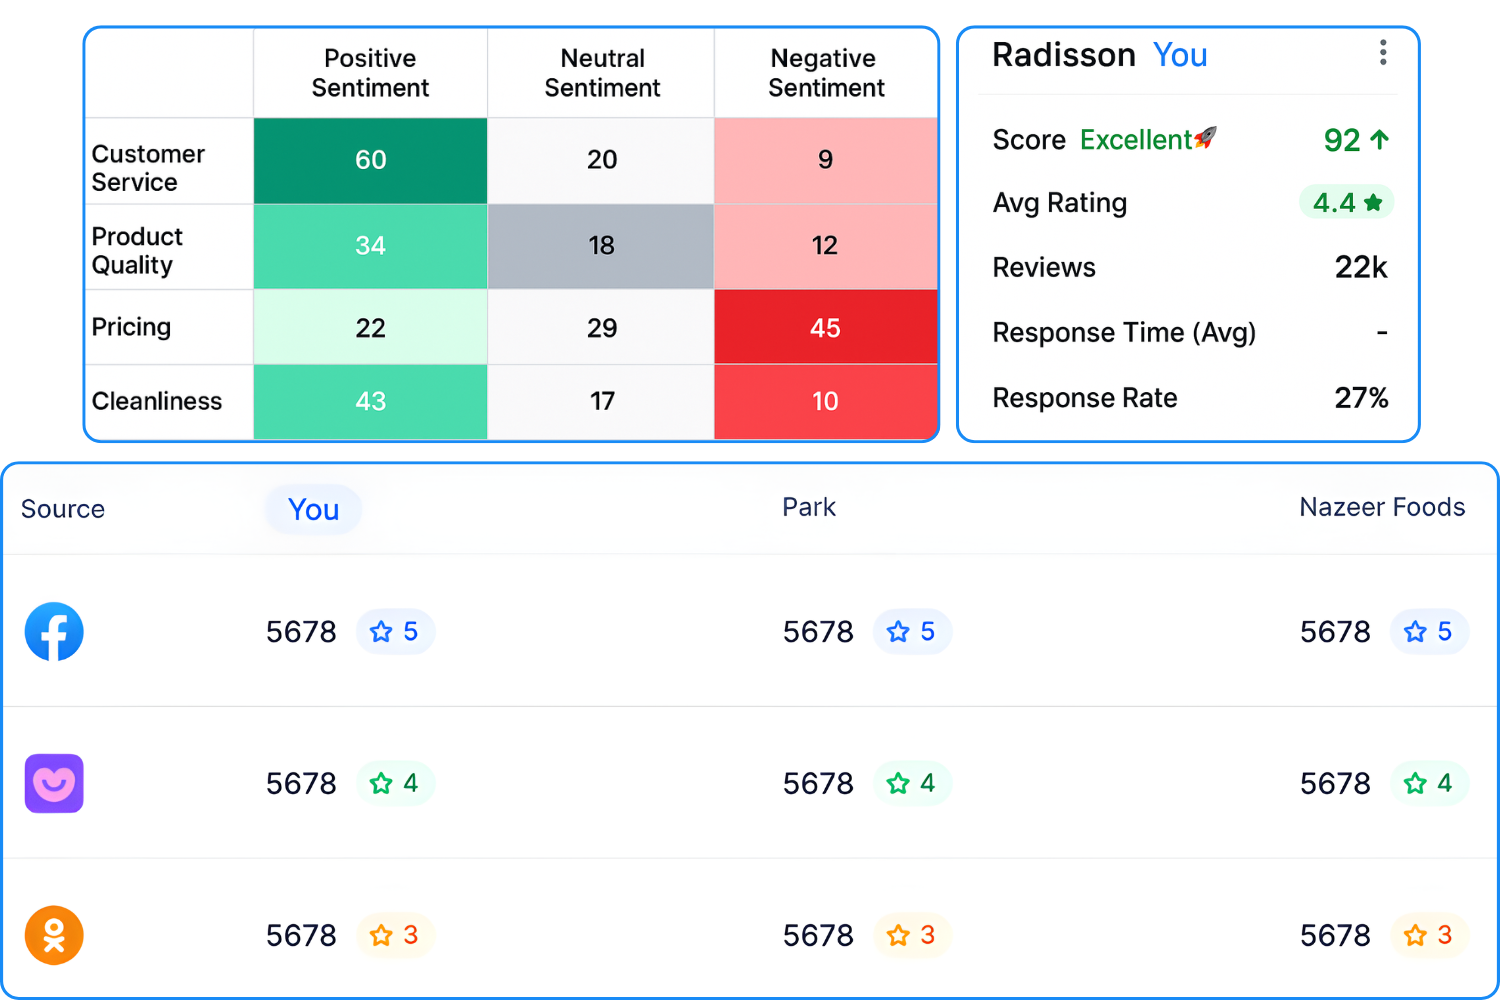Viewport: 1500px width, 1000px height.
Task: Click the red Pricing negative sentiment cell 45
Action: coord(825,328)
